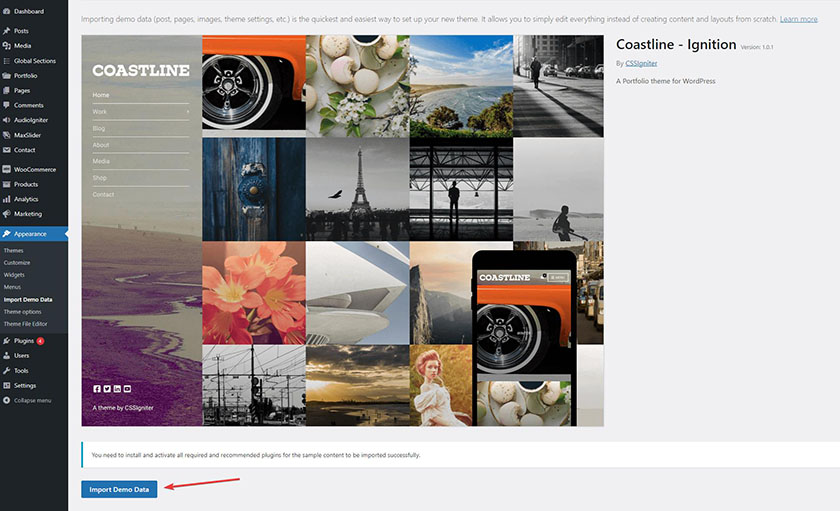The height and width of the screenshot is (511, 840).
Task: Open the Portfolio menu item label
Action: [25, 76]
